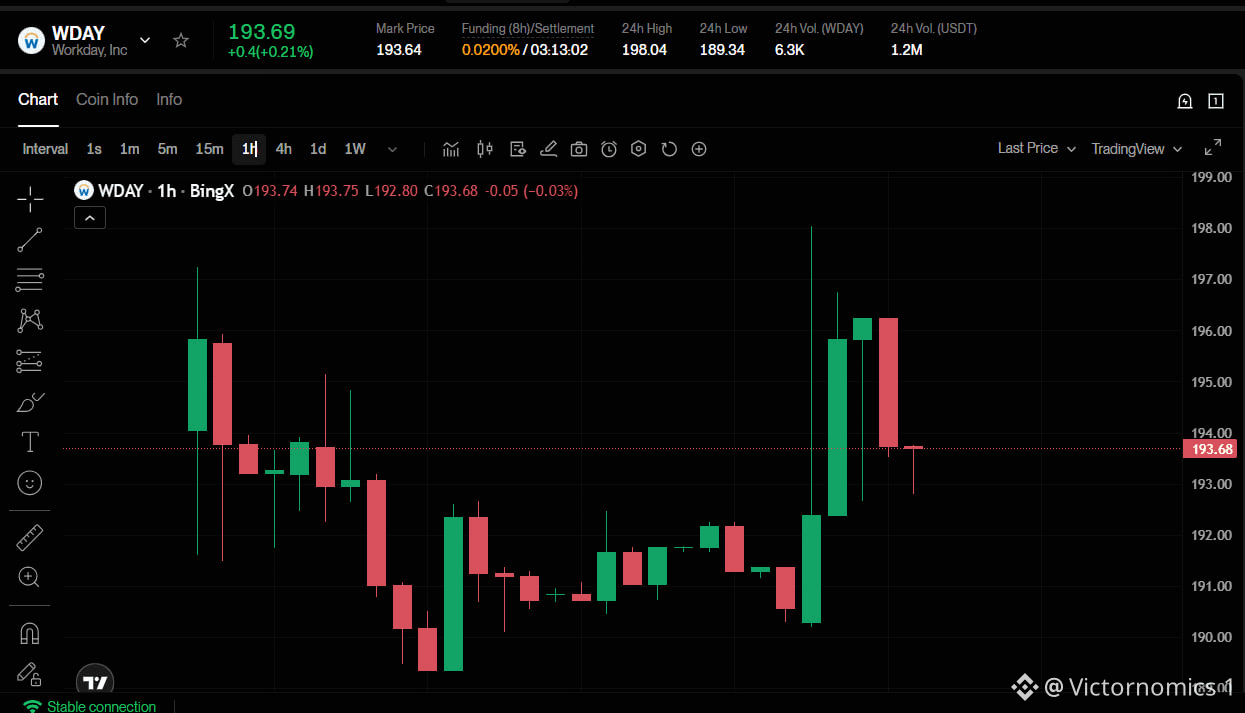Image resolution: width=1245 pixels, height=713 pixels.
Task: Click the TradingView logo on the chart
Action: (x=95, y=682)
